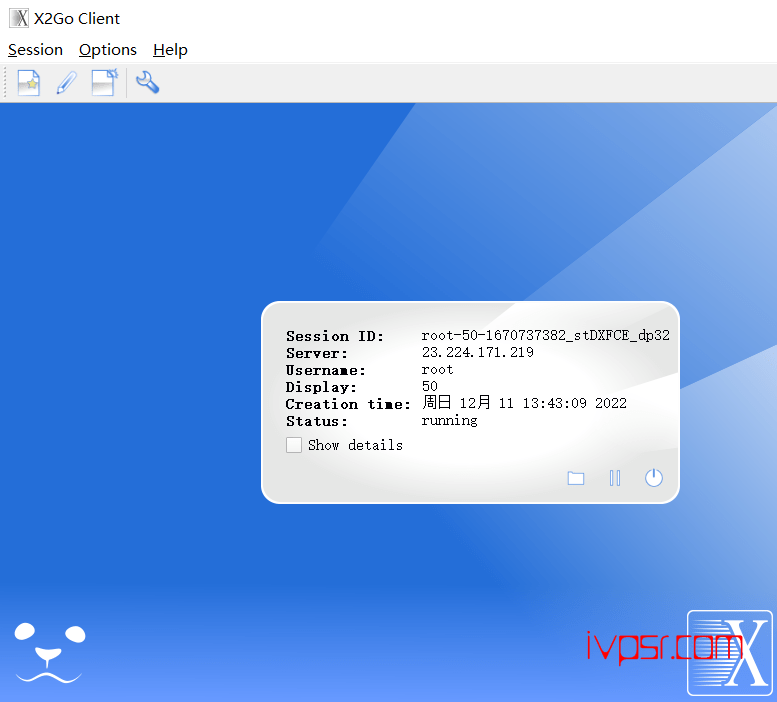Click the Username: label
Image resolution: width=777 pixels, height=702 pixels.
[x=326, y=370]
